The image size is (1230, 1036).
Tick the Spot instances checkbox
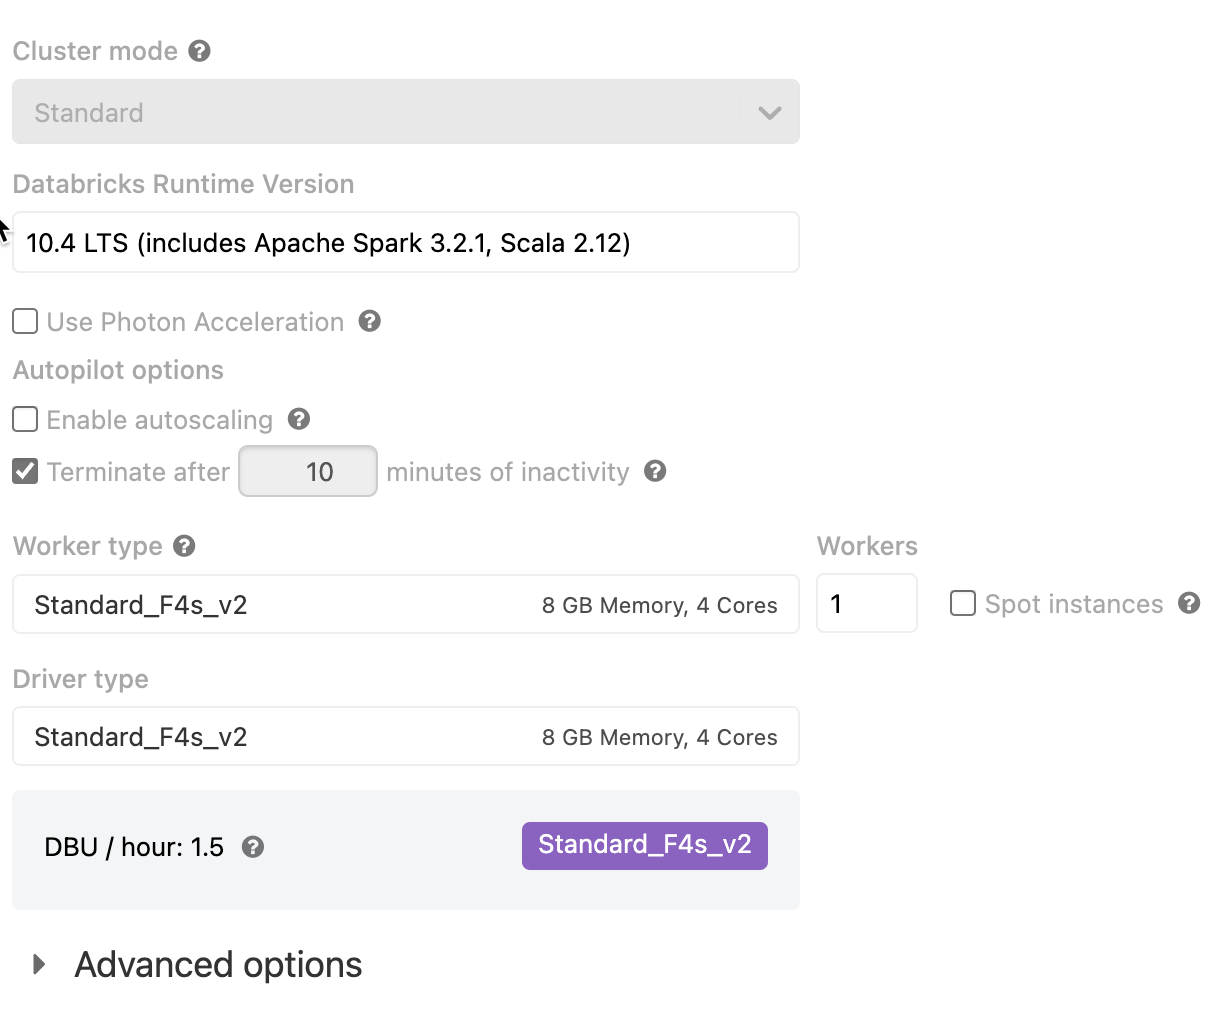pos(963,603)
